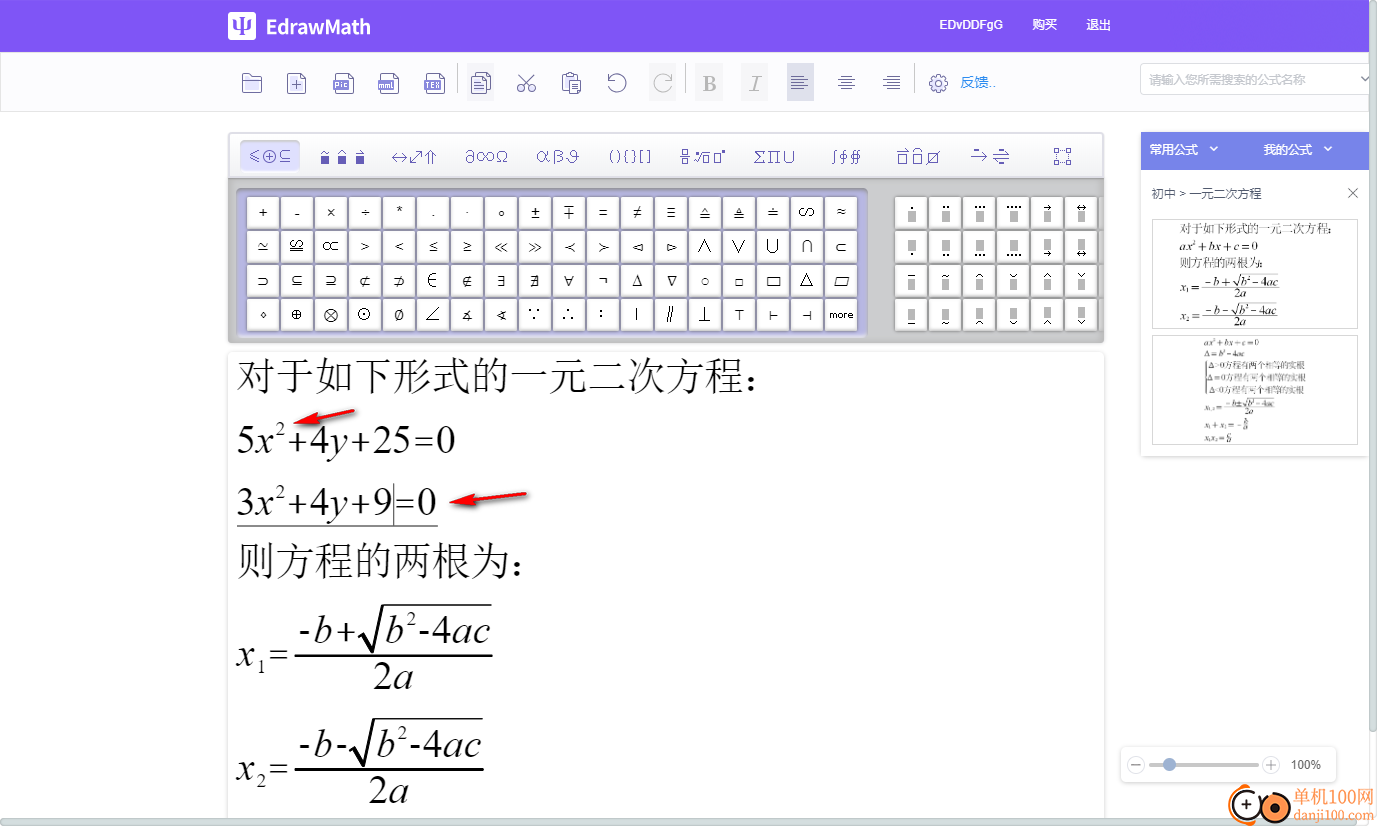Viewport: 1377px width, 826px height.
Task: Open the overbar and box templates
Action: (x=918, y=156)
